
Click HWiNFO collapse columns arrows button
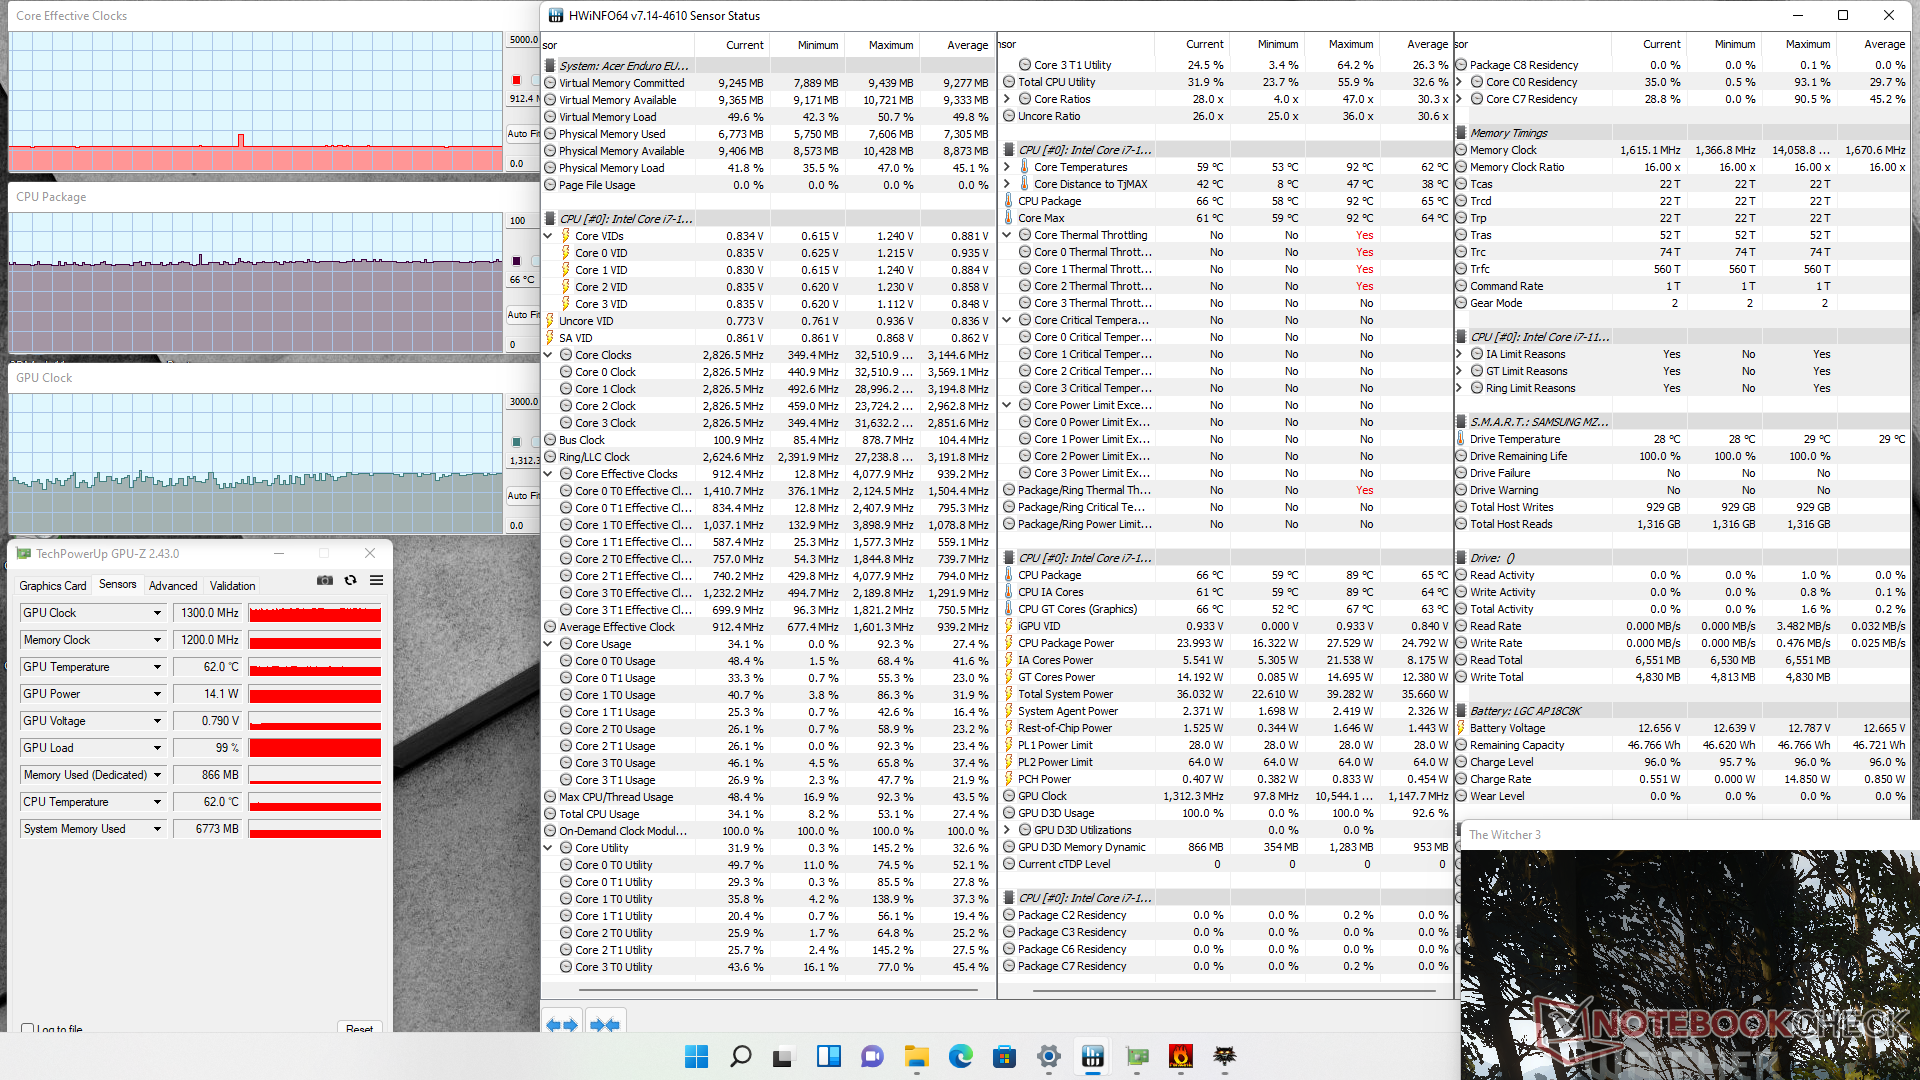605,1025
